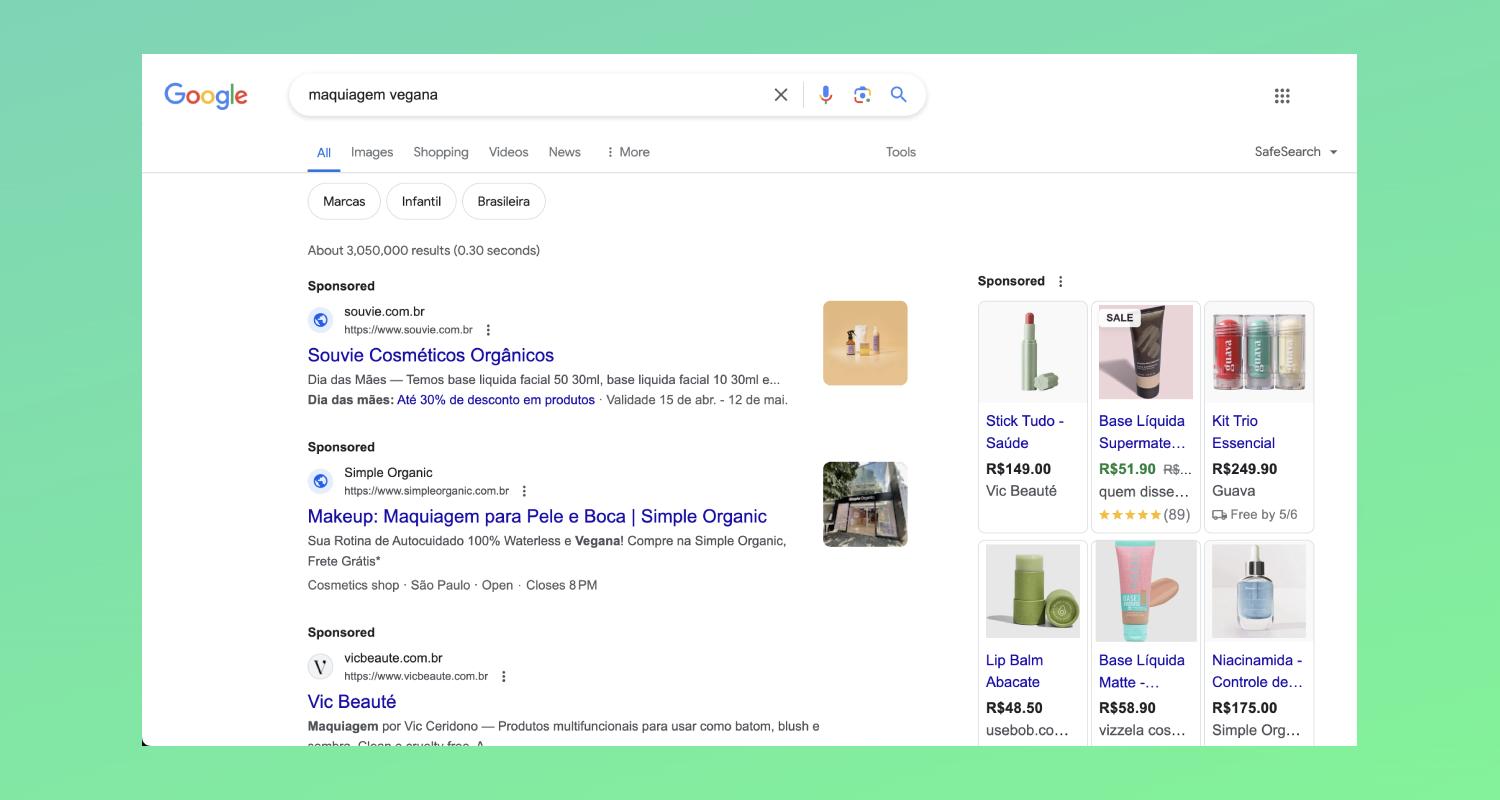
Task: Open three-dot menu beside vicbeaute.com.br URL
Action: click(x=504, y=677)
